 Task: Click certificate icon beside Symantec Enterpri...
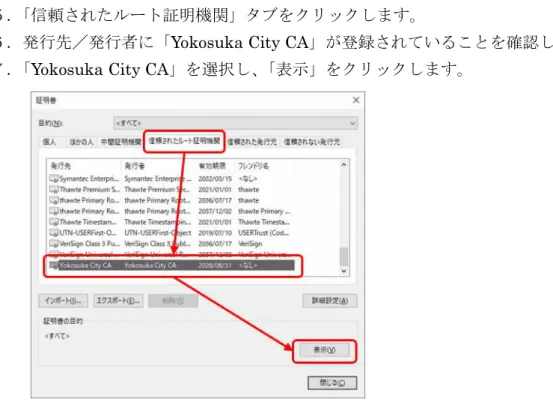tap(54, 179)
